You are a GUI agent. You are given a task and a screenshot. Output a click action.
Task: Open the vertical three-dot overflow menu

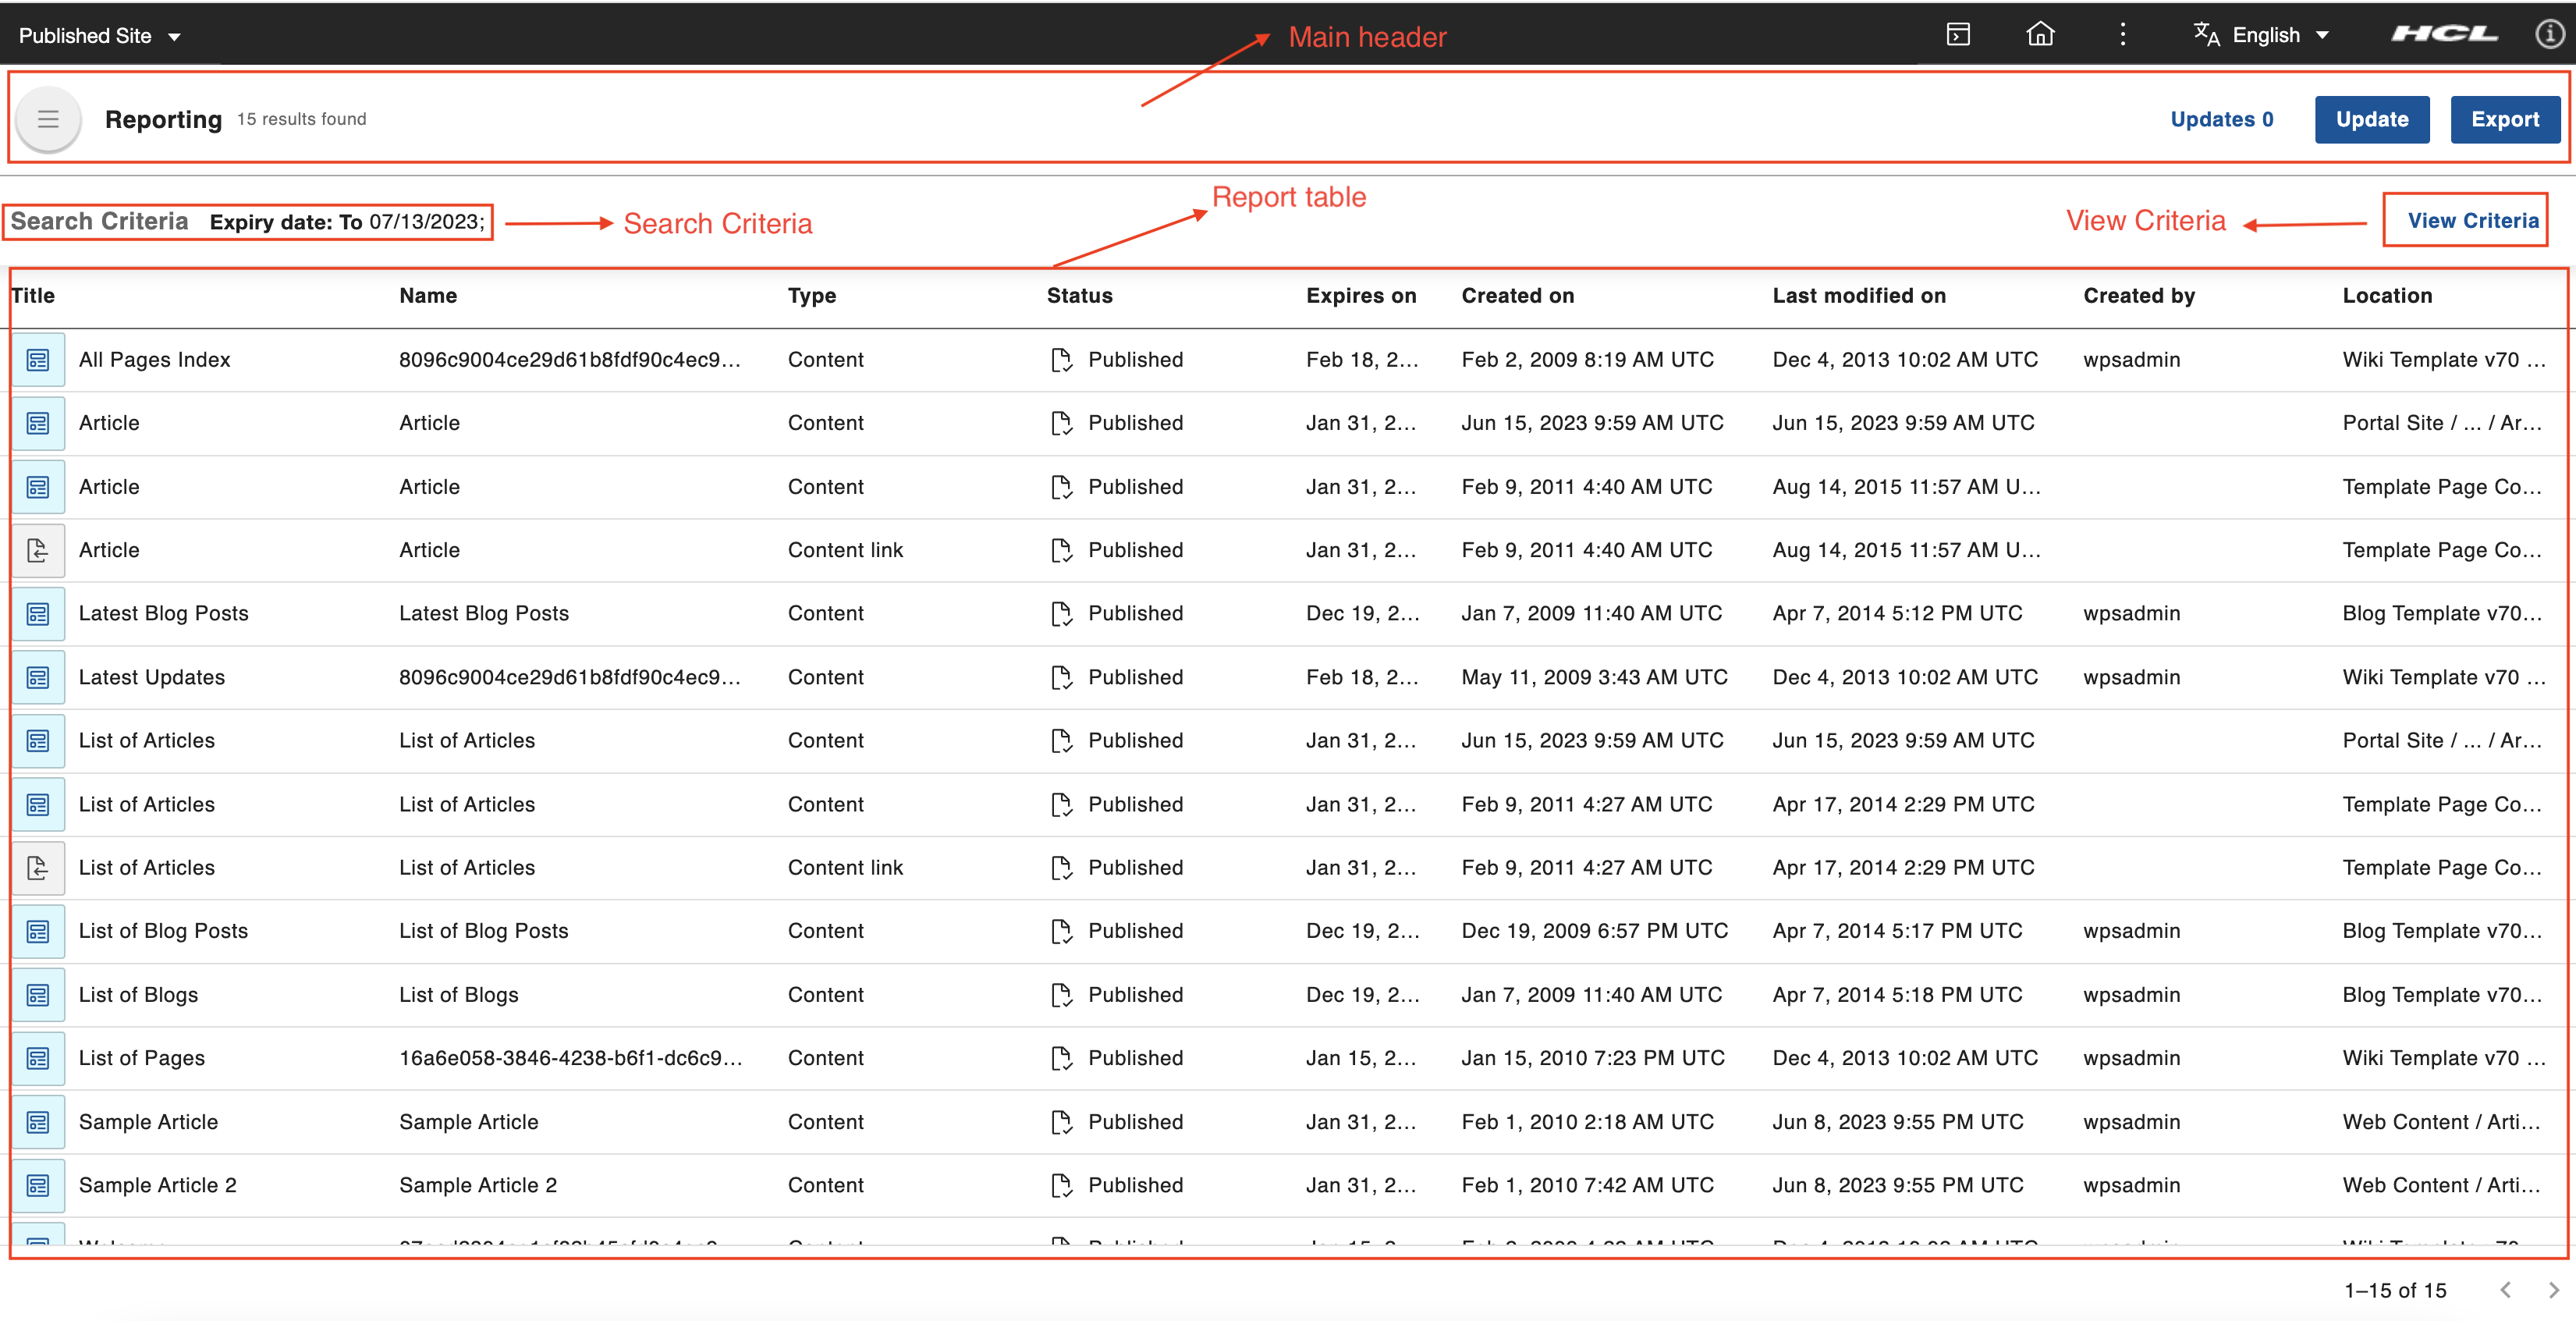[x=2122, y=35]
